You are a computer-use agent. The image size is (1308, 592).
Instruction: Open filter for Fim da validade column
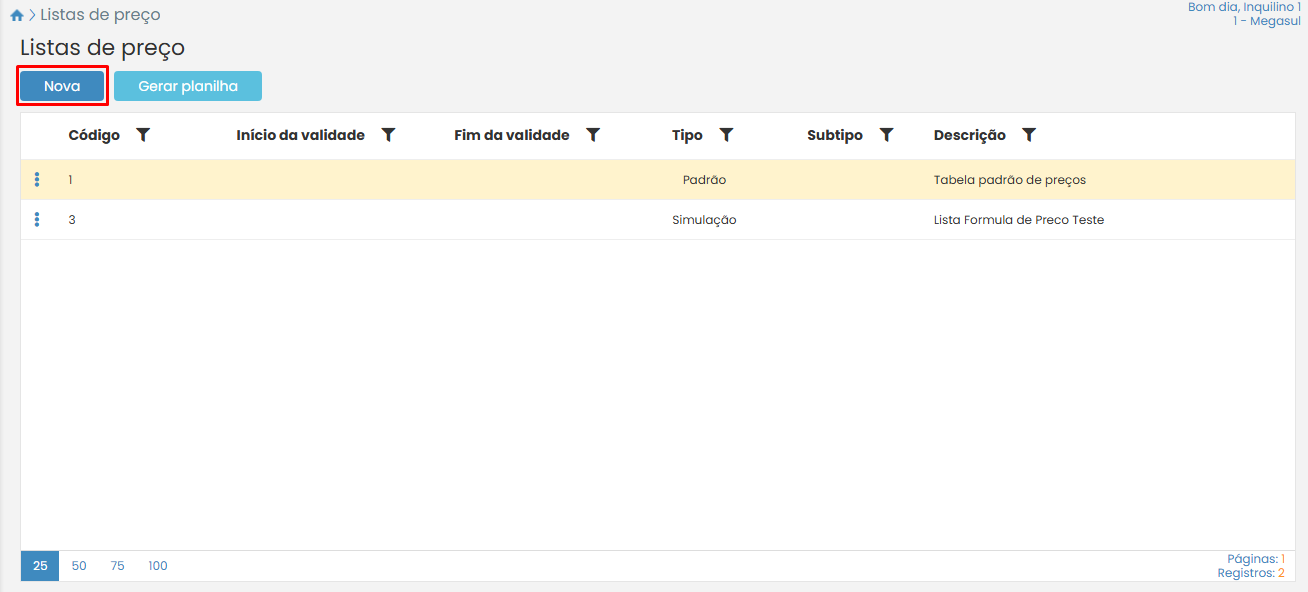pos(593,135)
